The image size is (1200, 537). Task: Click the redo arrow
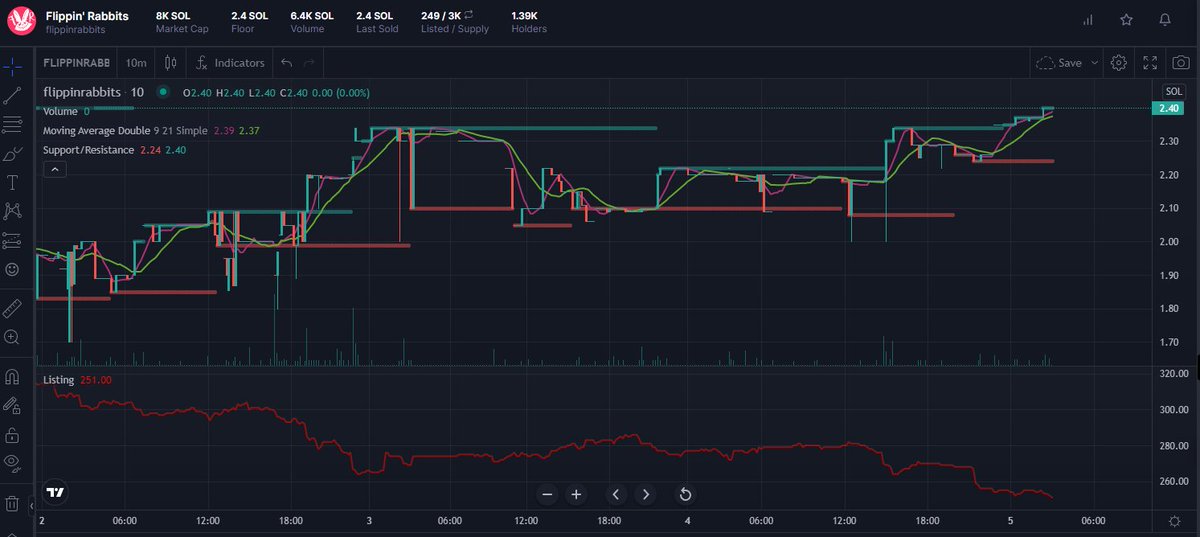coord(309,62)
